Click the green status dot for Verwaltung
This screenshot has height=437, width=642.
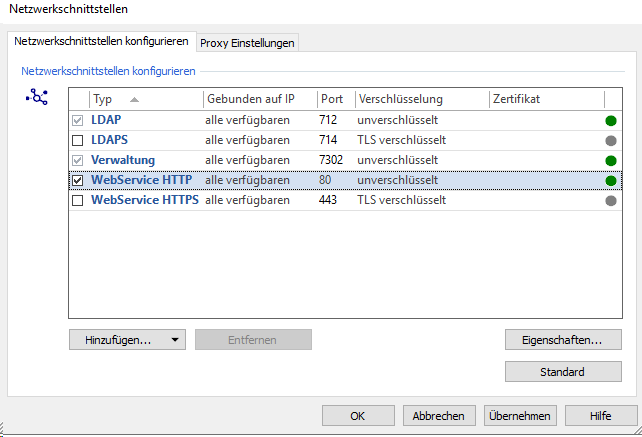[611, 160]
